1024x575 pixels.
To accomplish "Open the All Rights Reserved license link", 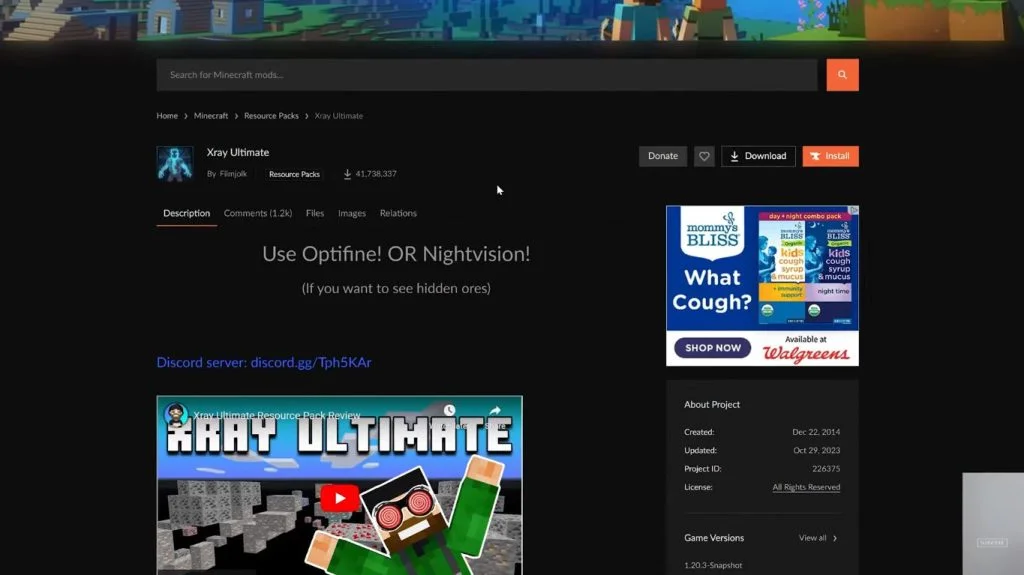I will (807, 487).
